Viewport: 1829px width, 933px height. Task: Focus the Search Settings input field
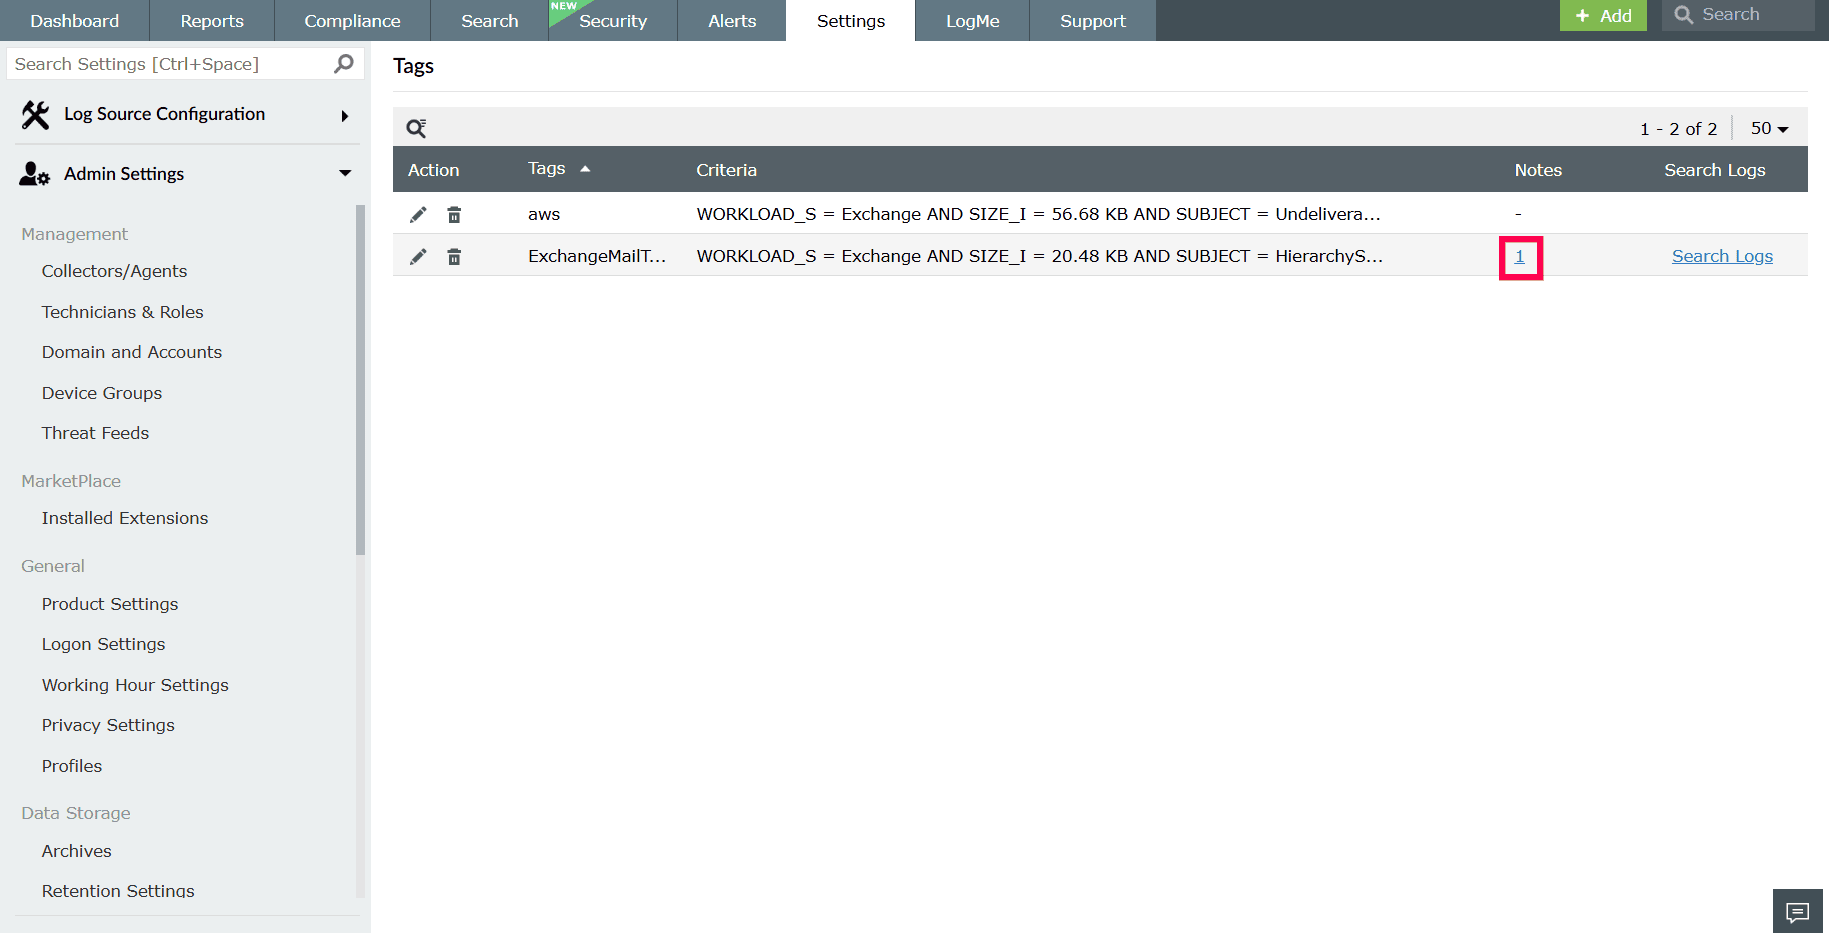coord(185,64)
